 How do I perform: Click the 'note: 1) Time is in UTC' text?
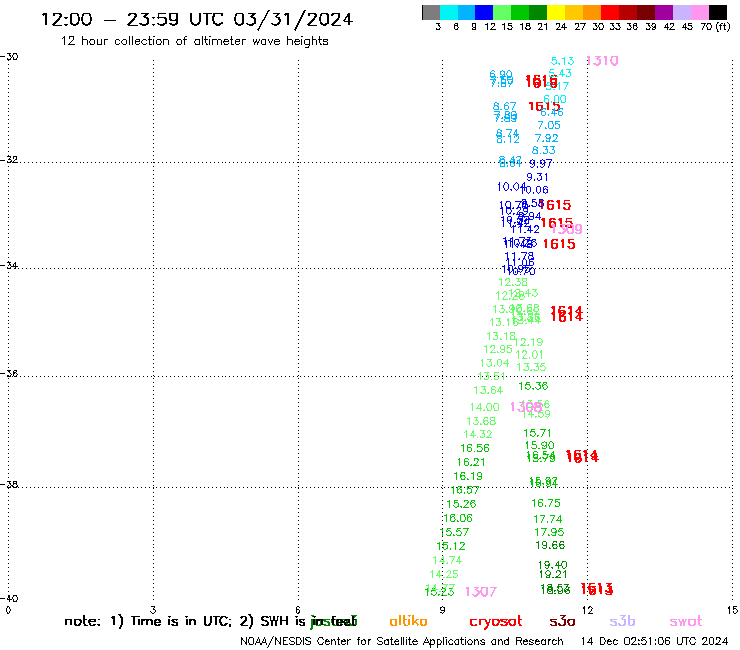(148, 621)
